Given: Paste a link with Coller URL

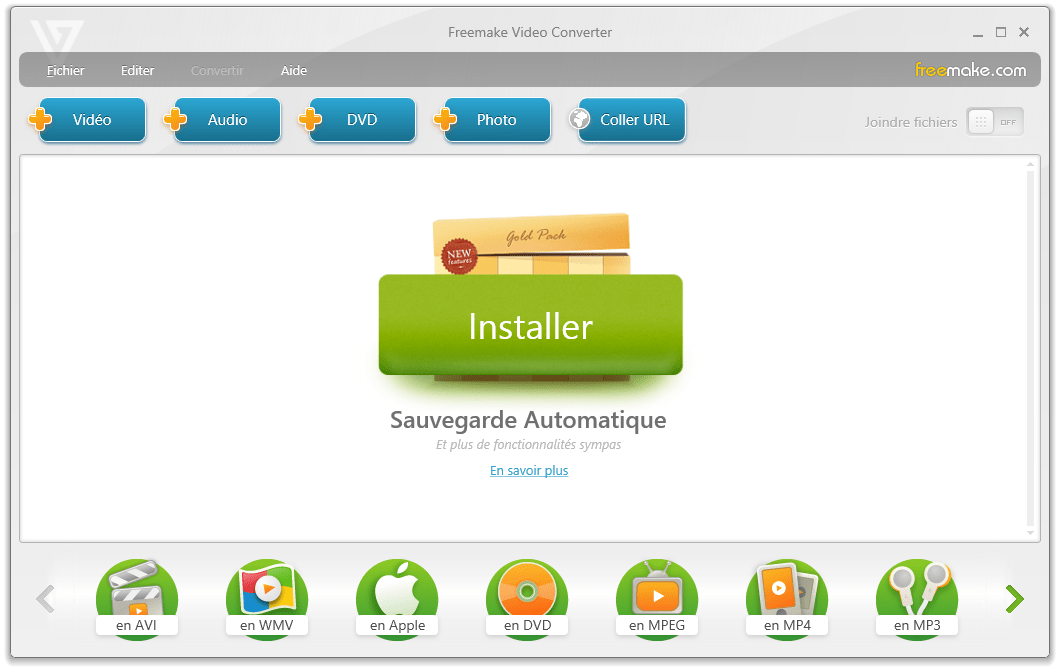Looking at the screenshot, I should [x=632, y=120].
